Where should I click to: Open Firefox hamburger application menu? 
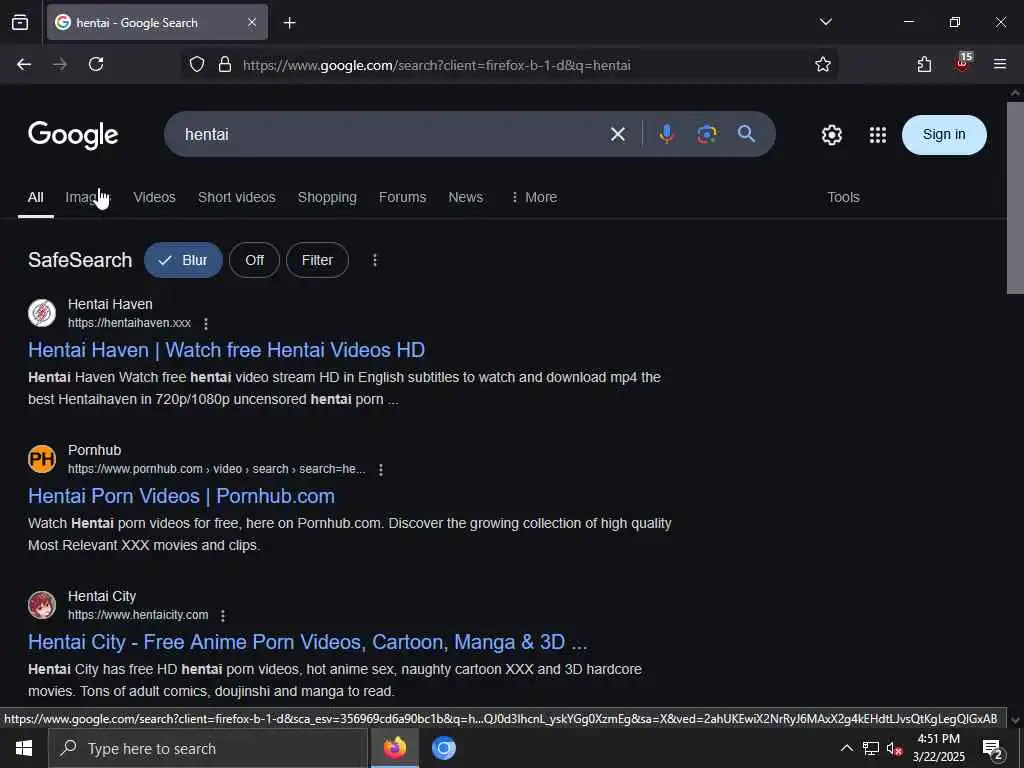1000,65
